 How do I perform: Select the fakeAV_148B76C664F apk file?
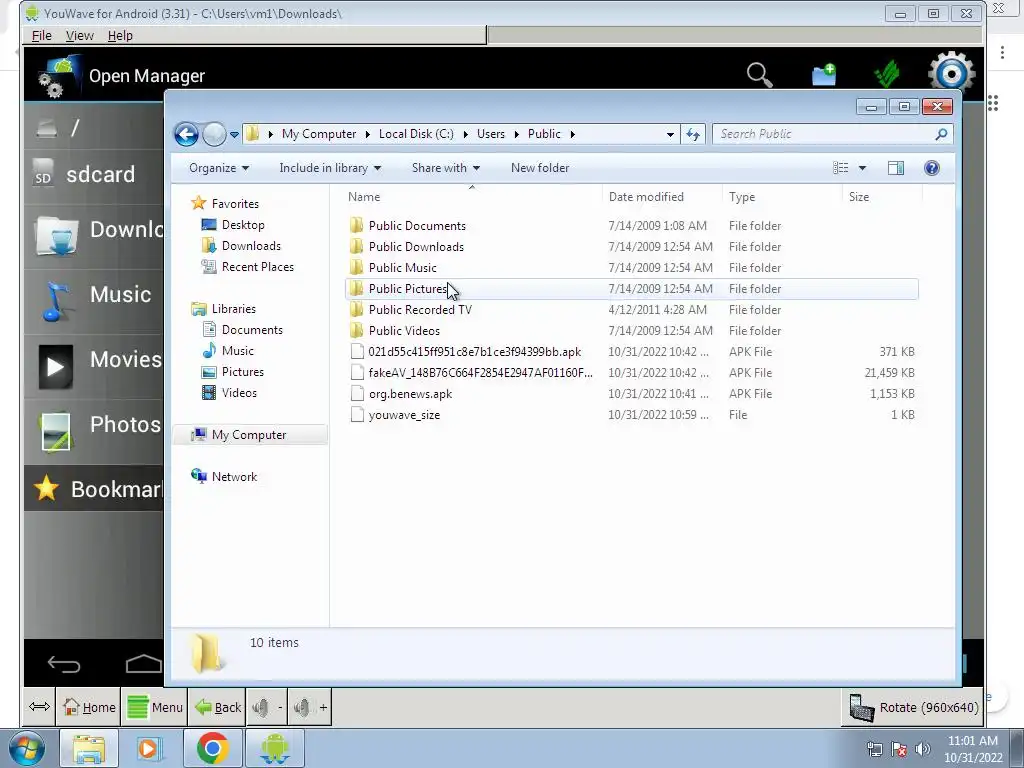pos(632,373)
